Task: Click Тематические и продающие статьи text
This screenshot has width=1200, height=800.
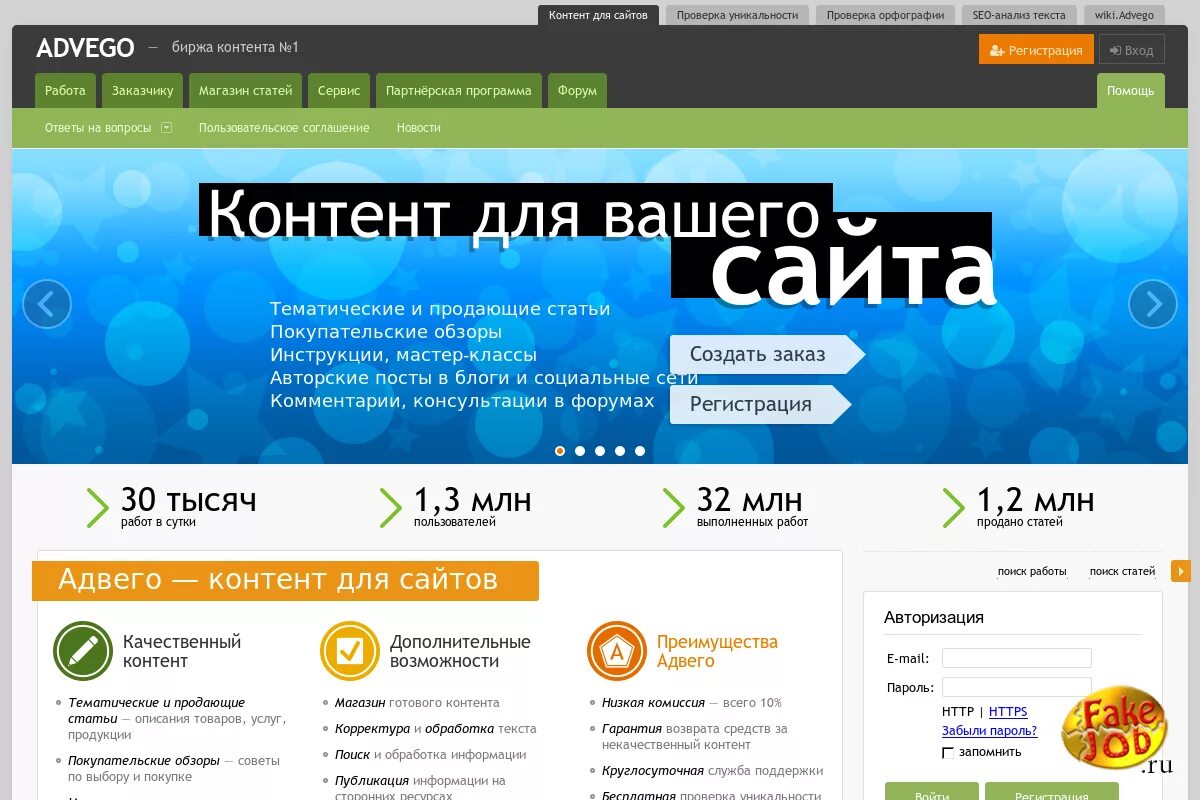Action: [156, 711]
